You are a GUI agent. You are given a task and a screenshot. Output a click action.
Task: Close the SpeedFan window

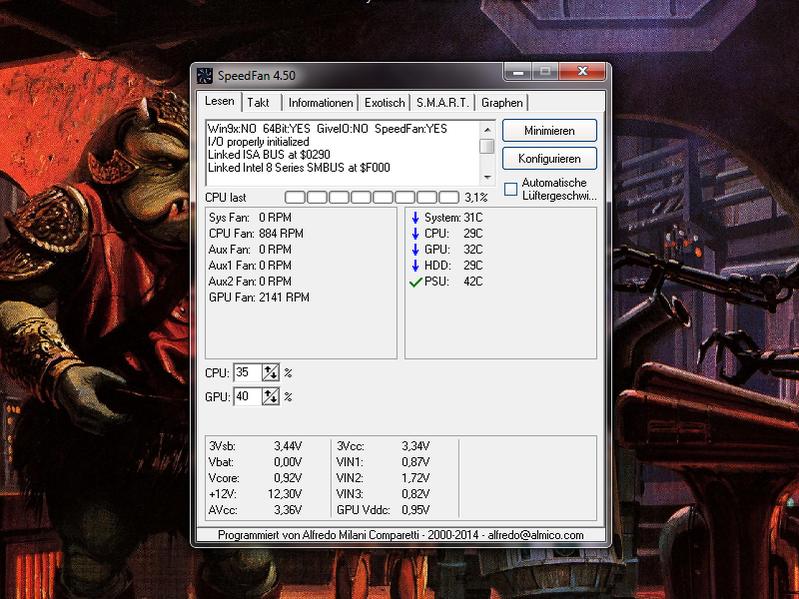582,71
